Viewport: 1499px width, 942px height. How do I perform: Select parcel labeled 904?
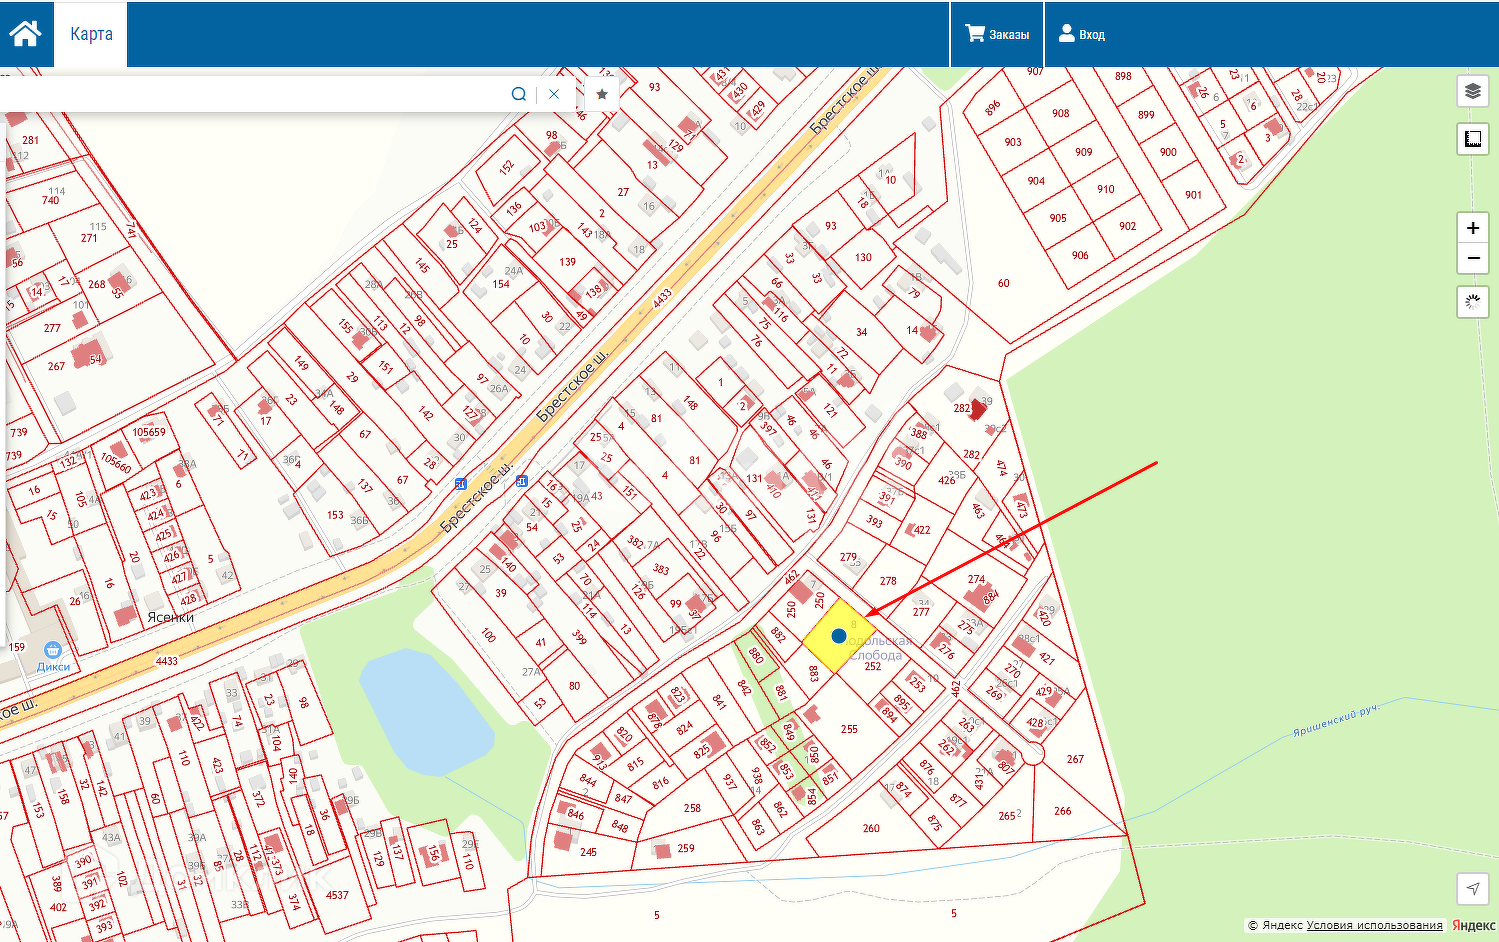pos(1036,181)
